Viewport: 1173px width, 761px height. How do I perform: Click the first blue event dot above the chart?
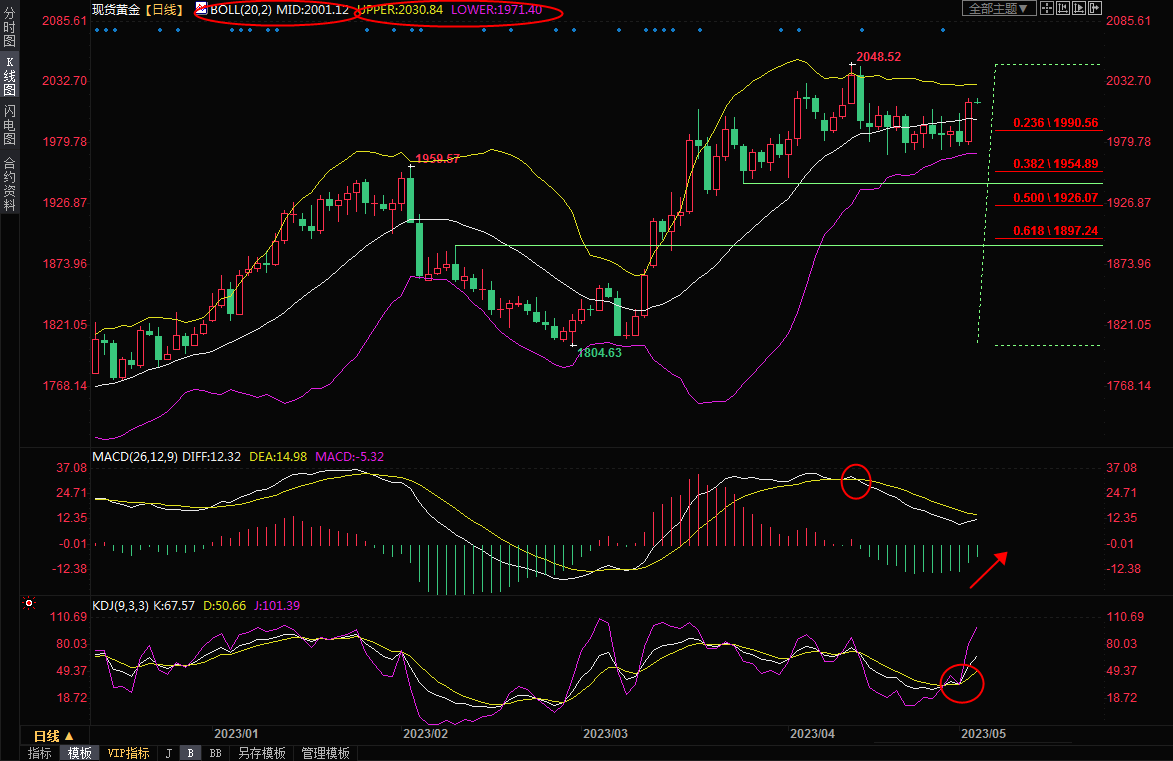coord(97,30)
